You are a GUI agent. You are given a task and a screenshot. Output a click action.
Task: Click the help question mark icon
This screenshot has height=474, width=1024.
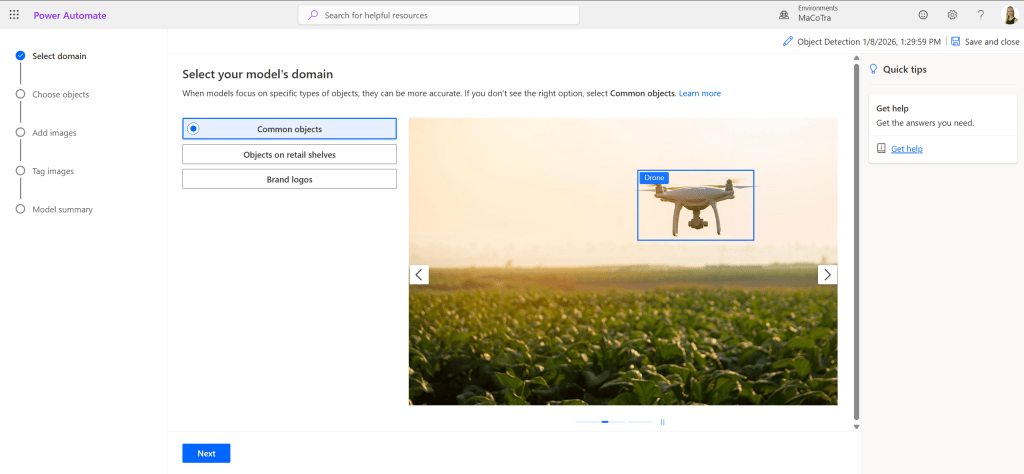[981, 15]
